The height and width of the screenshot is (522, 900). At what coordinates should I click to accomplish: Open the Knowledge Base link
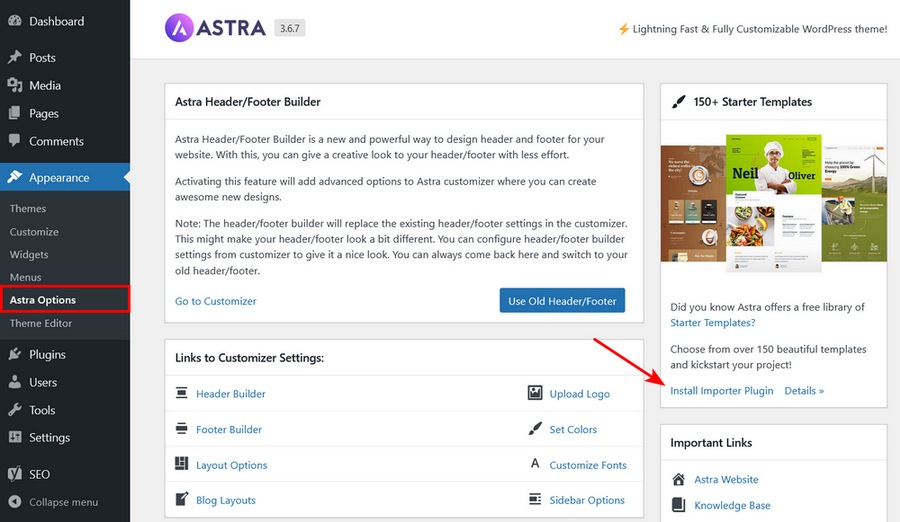732,506
